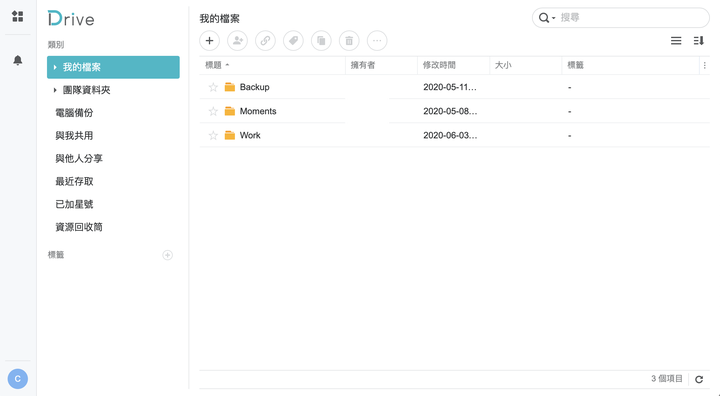Click the get link icon
Screen dimensions: 720x396
(265, 41)
